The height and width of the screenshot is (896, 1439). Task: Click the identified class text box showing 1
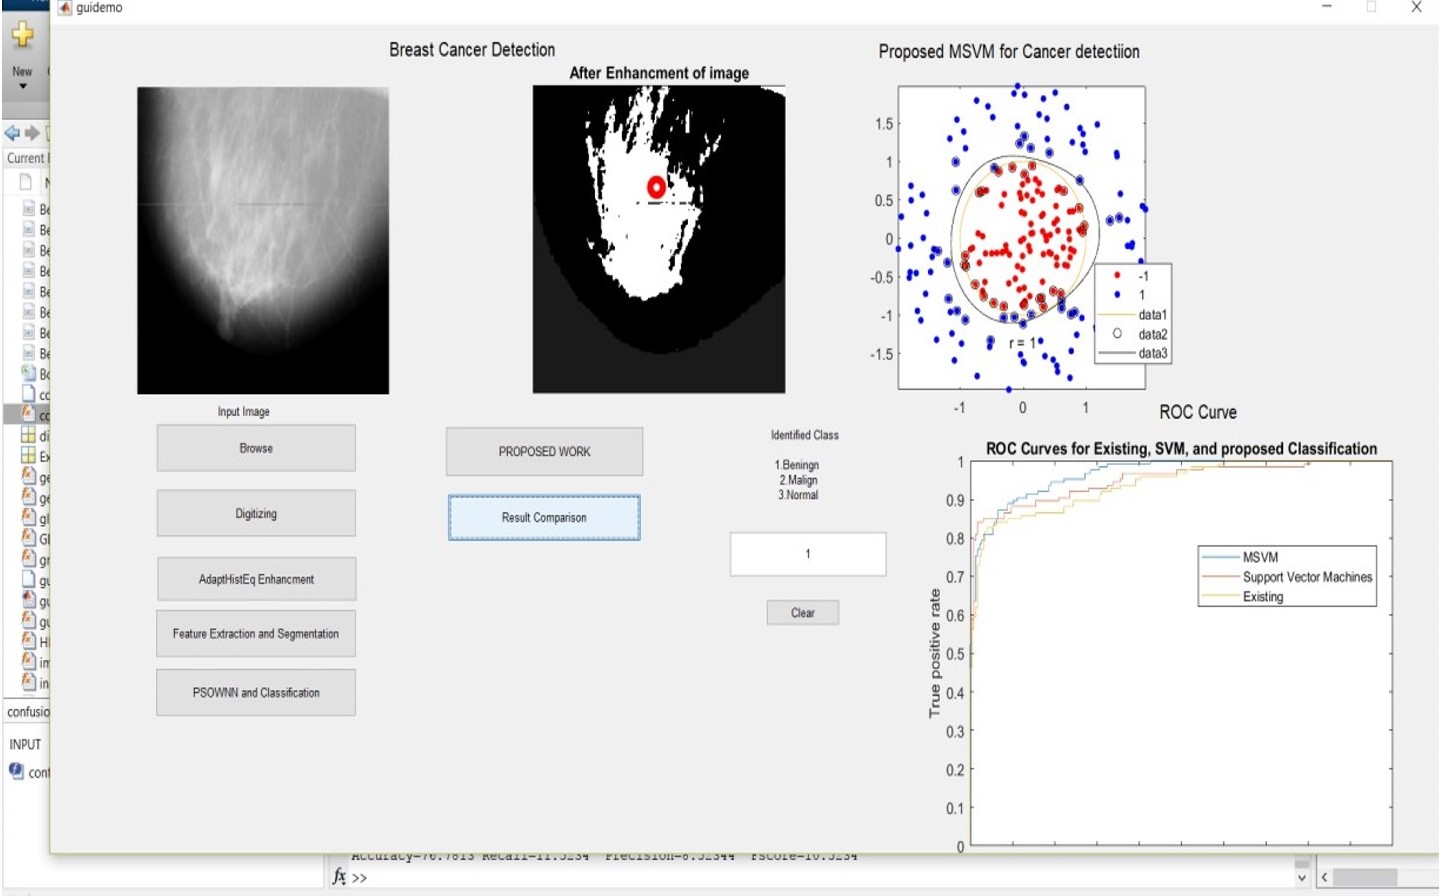click(x=808, y=554)
